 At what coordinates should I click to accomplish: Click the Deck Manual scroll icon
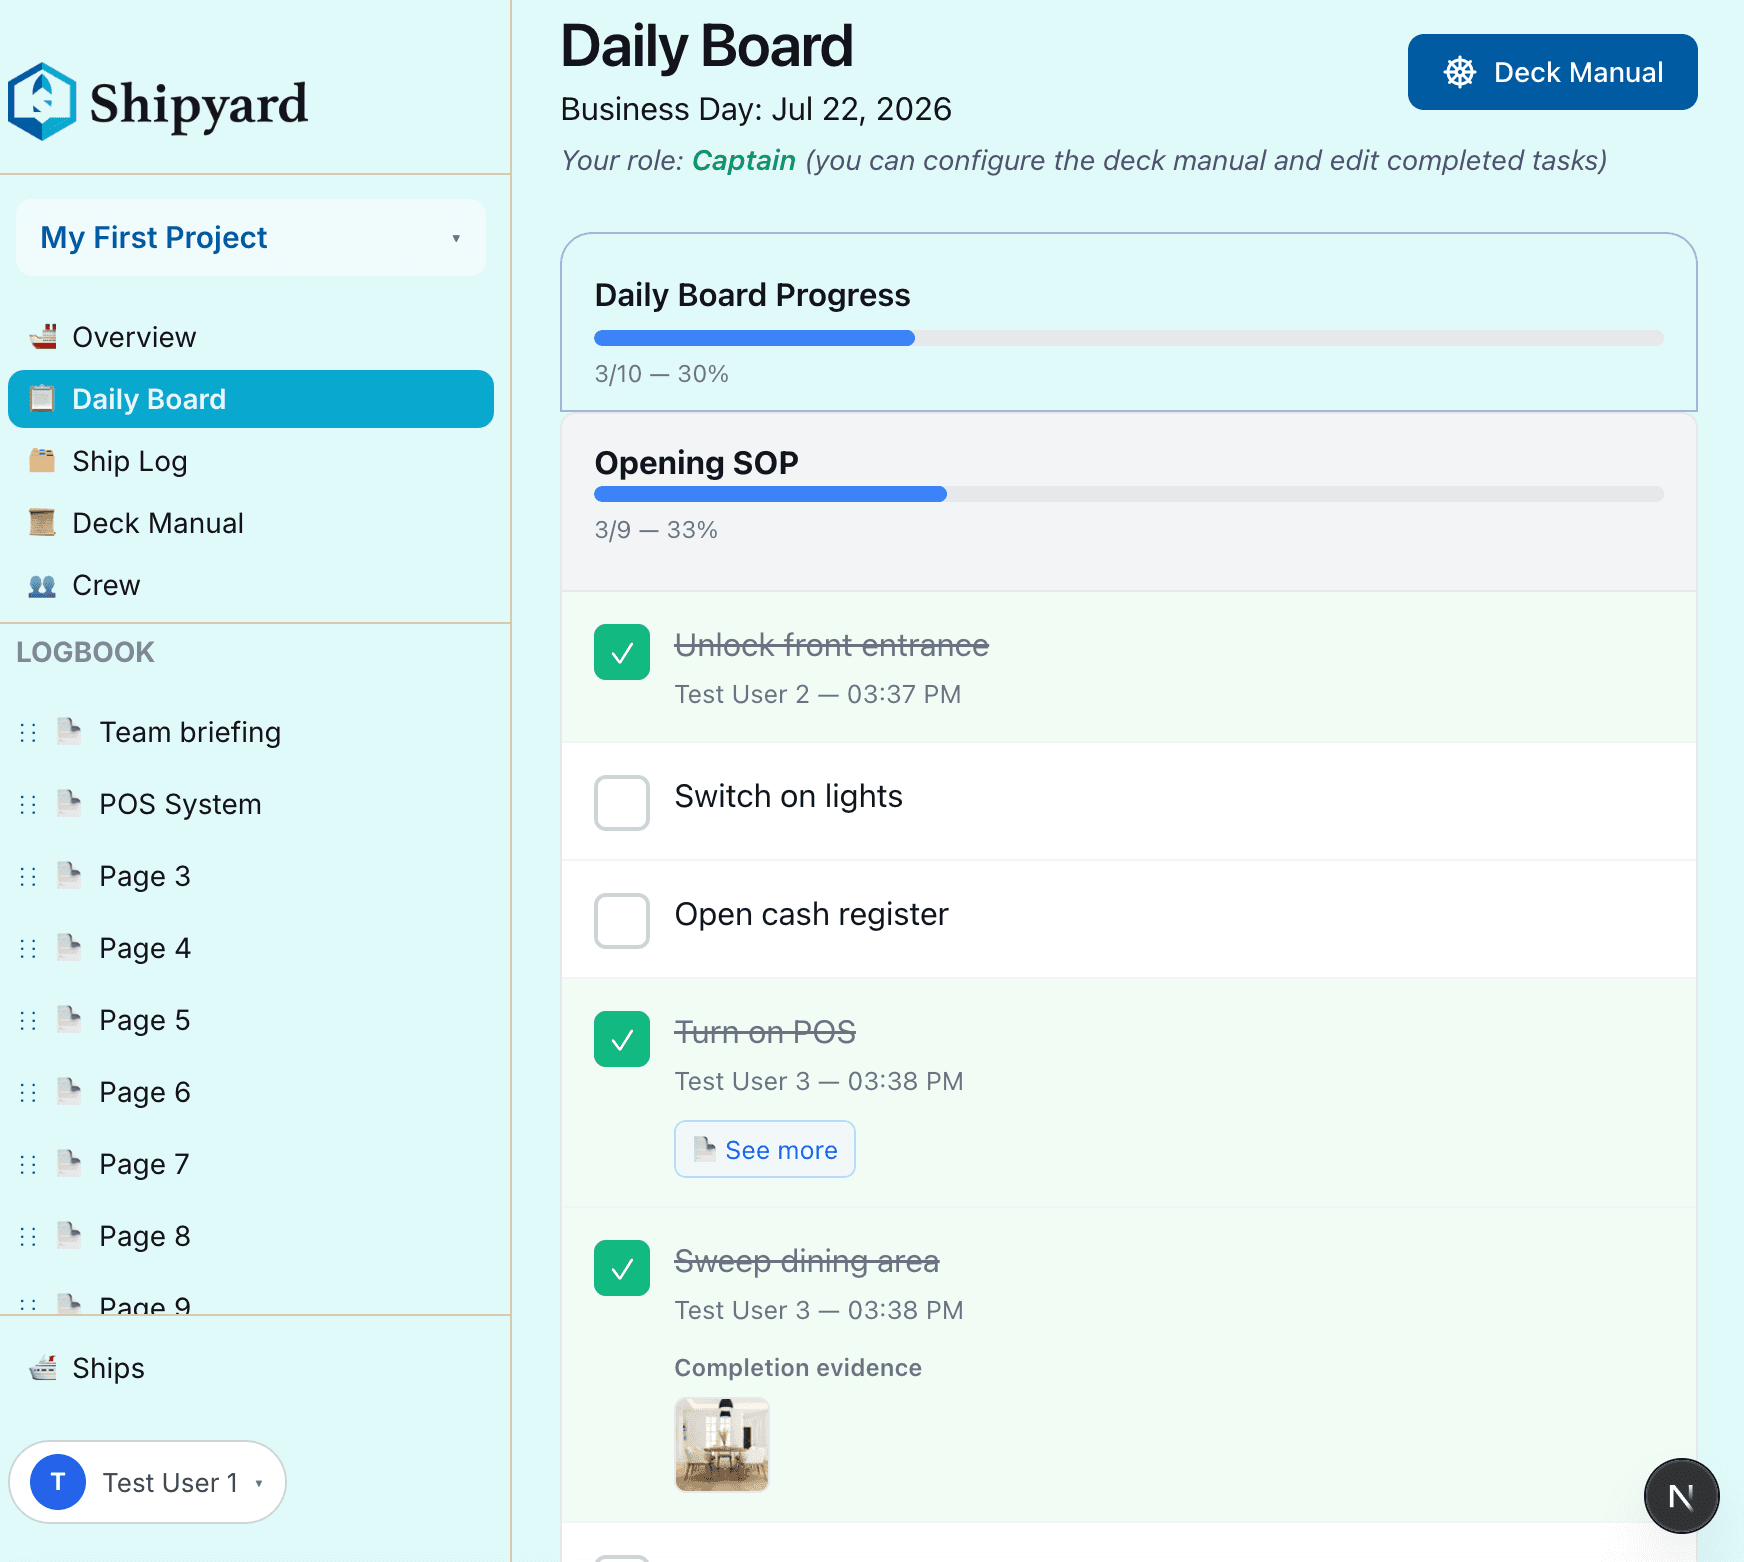click(42, 523)
